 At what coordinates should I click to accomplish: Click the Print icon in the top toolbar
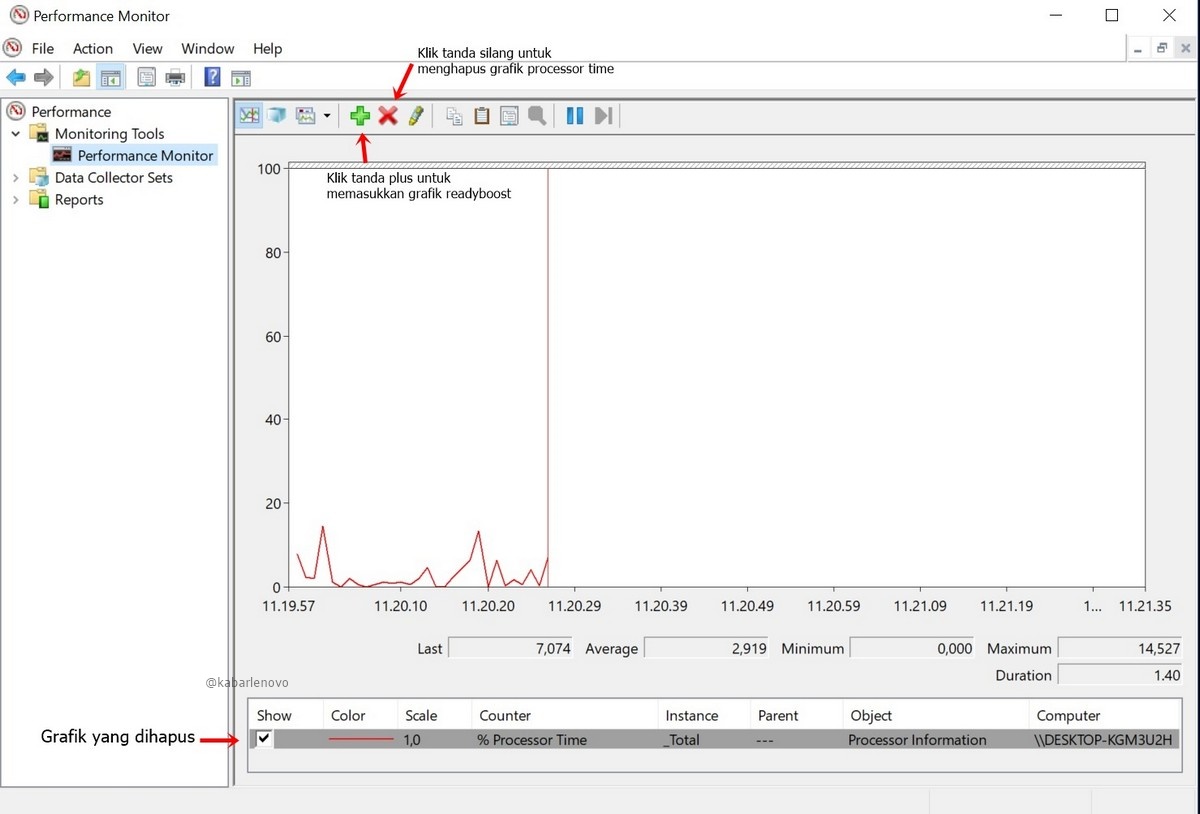coord(175,78)
